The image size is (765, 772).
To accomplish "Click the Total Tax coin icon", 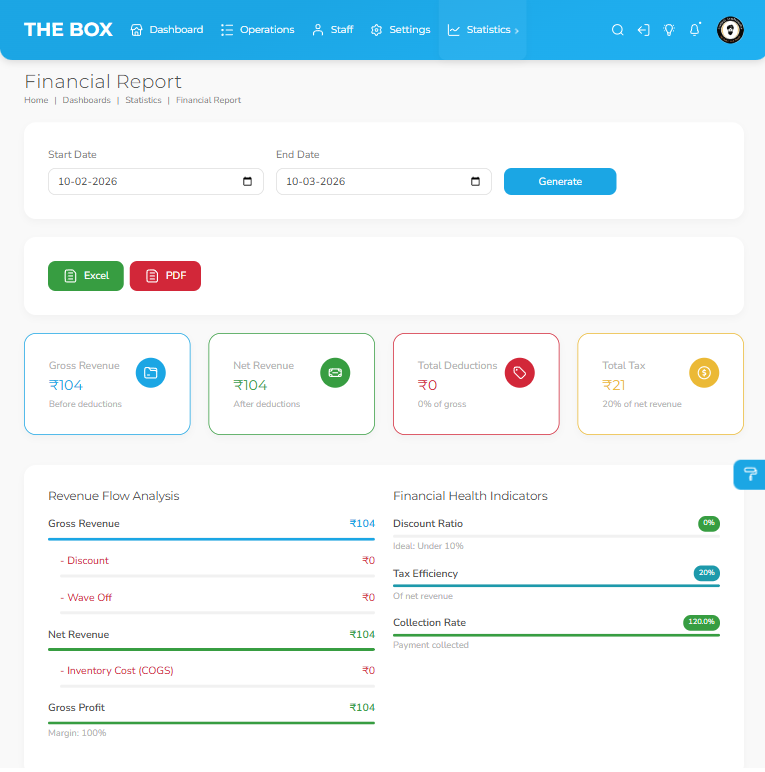I will pyautogui.click(x=704, y=373).
